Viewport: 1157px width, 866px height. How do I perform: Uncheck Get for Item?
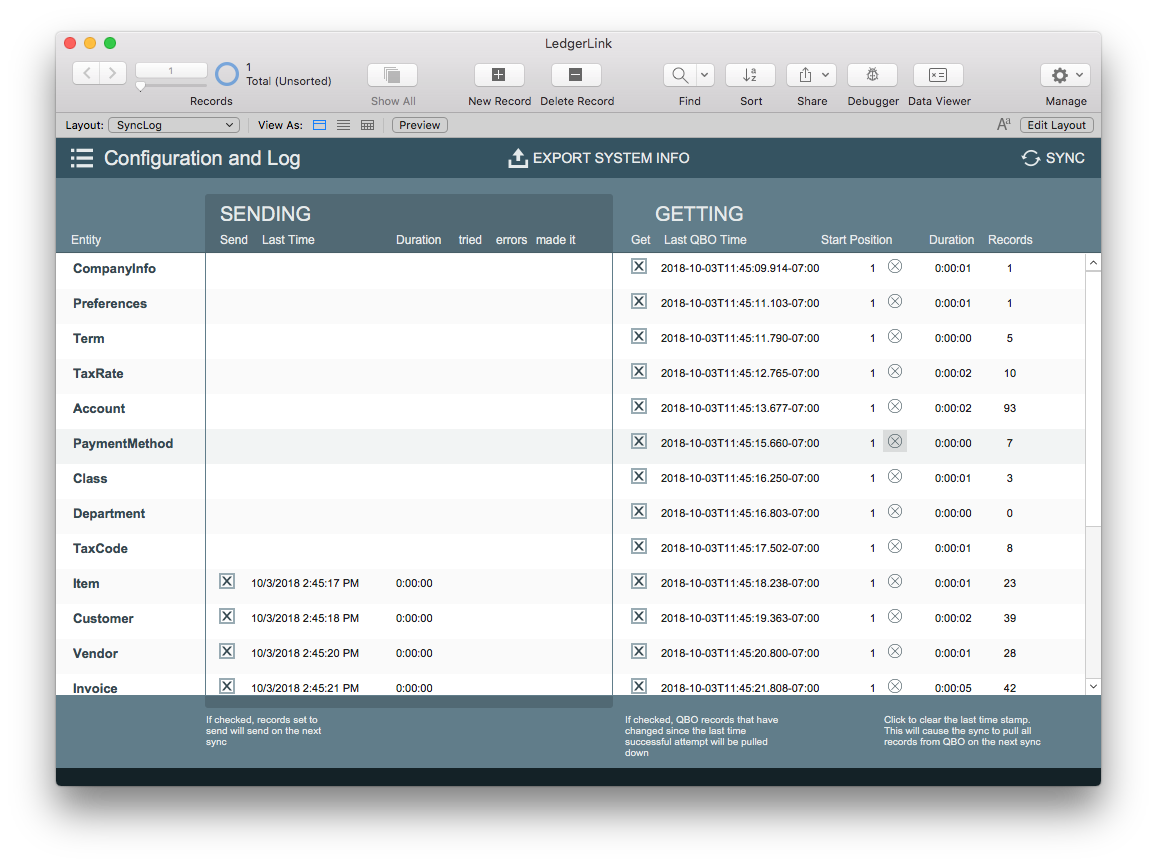coord(639,581)
